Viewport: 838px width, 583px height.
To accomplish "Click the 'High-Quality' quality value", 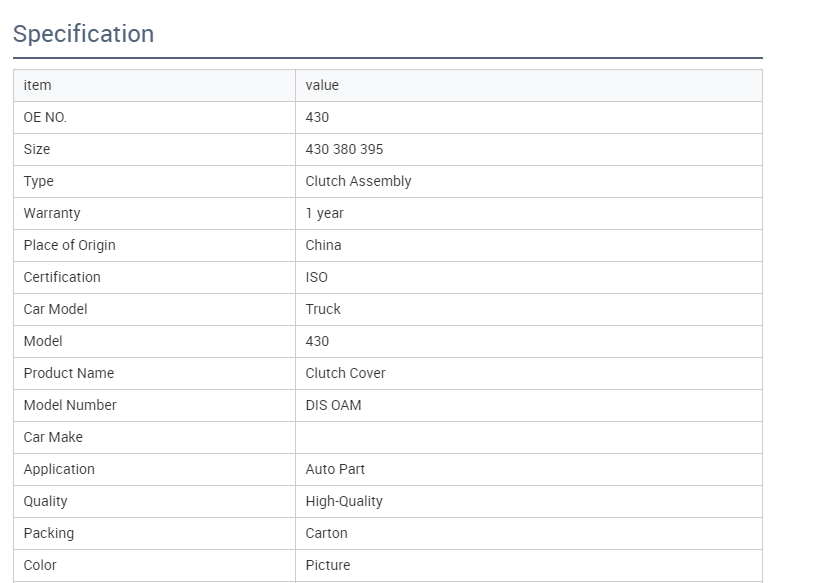I will click(x=344, y=501).
